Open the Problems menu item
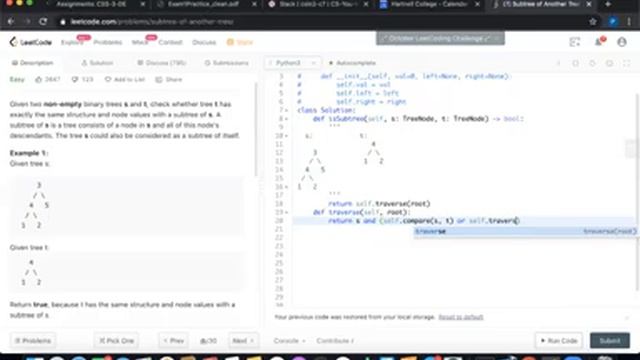The image size is (640, 360). [108, 42]
